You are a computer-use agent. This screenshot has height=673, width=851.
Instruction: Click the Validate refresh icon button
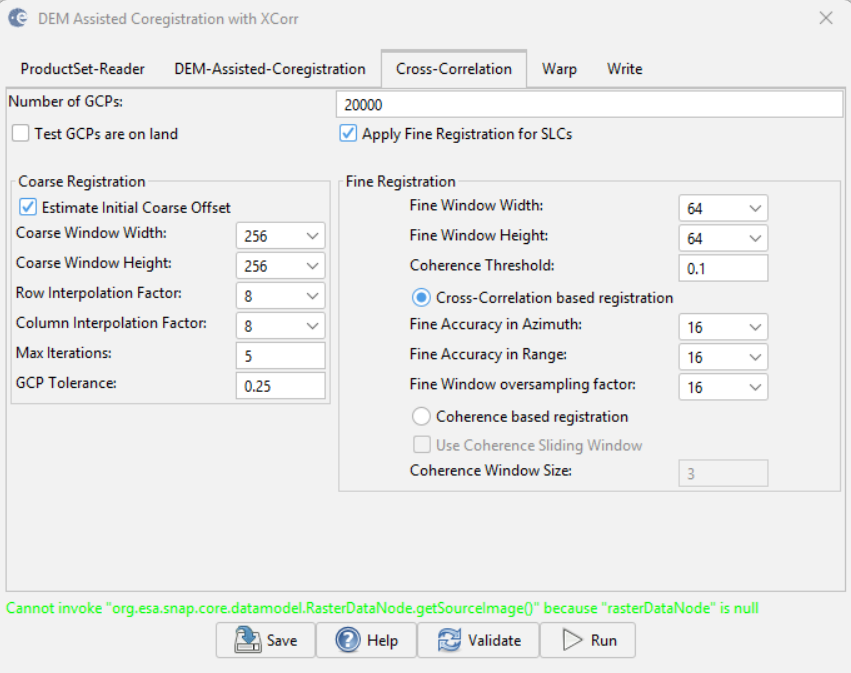478,640
